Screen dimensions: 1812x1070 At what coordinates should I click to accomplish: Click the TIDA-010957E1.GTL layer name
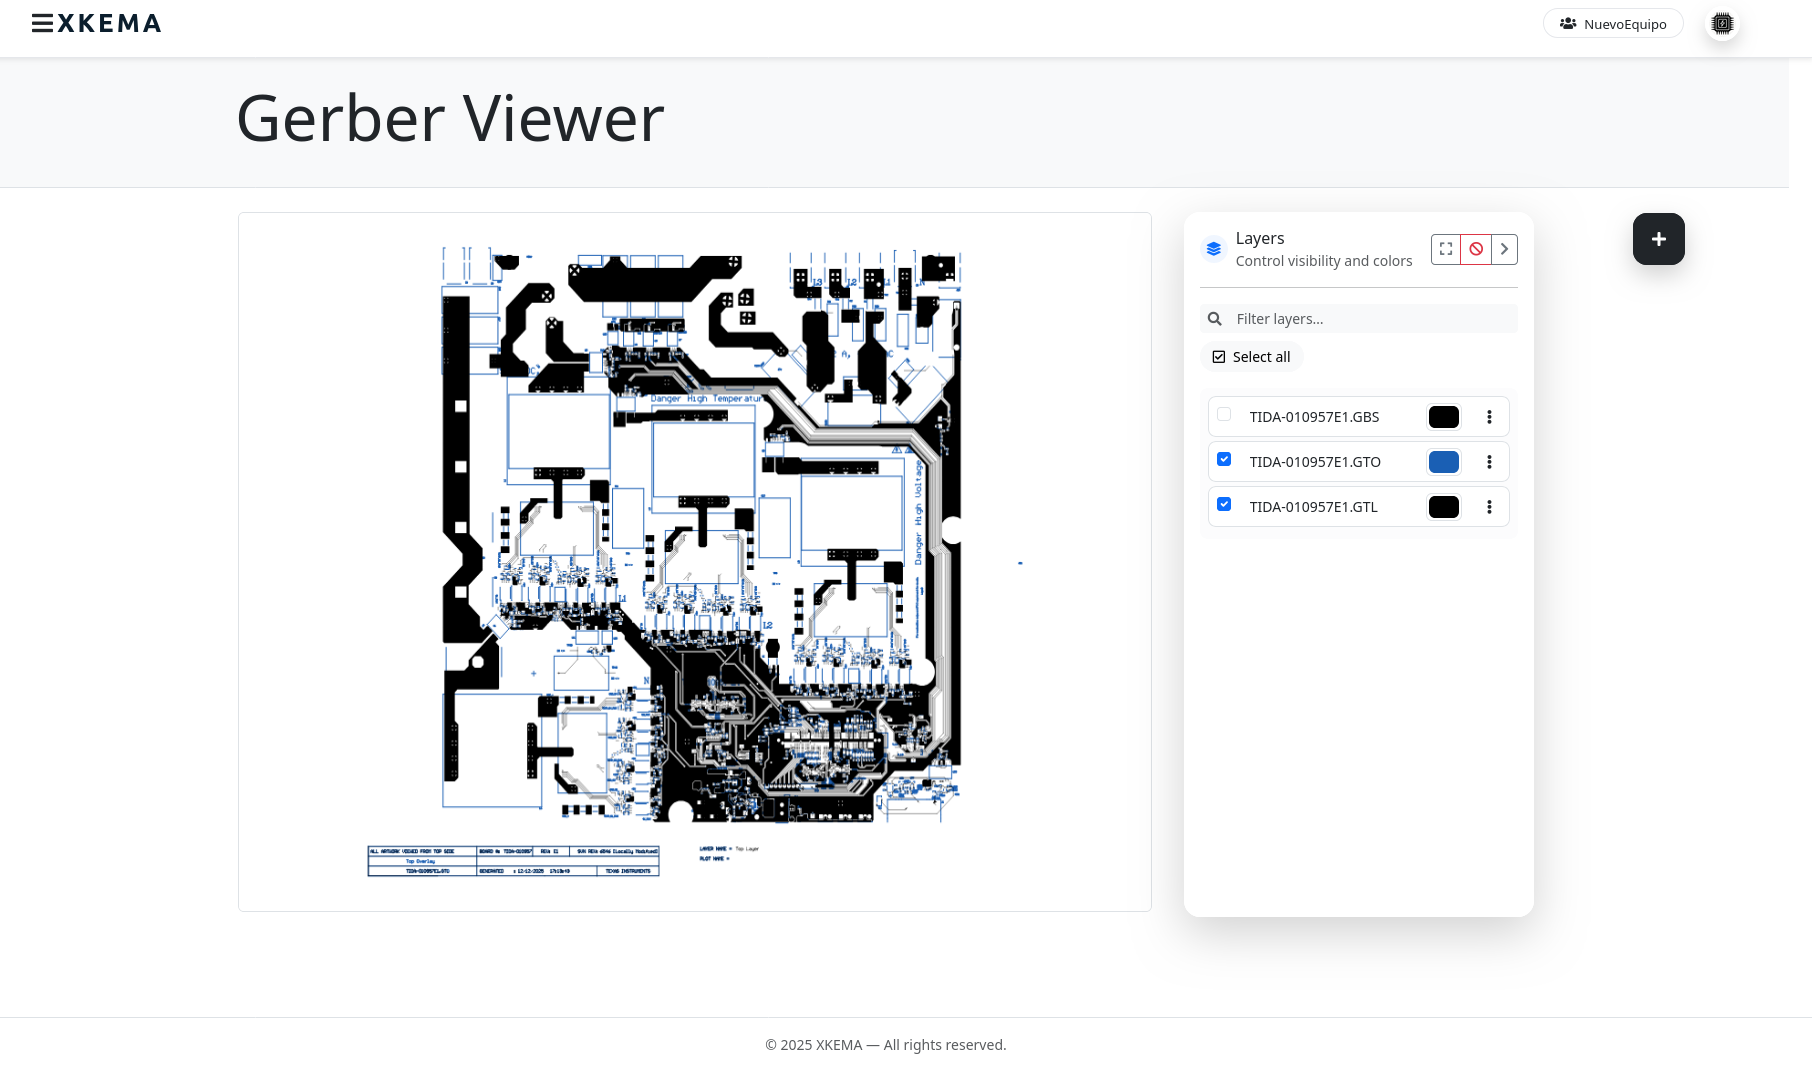click(x=1313, y=507)
